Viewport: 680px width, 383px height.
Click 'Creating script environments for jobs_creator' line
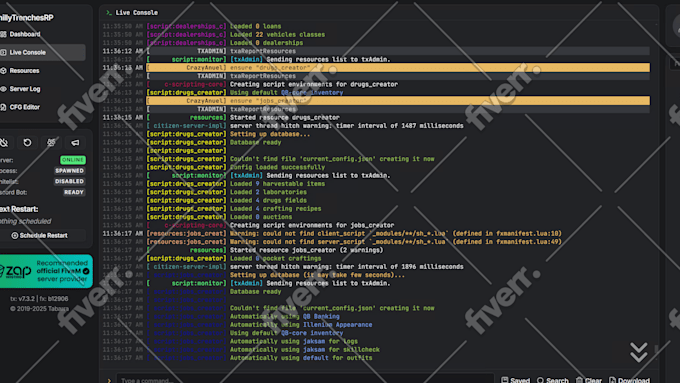pos(312,225)
